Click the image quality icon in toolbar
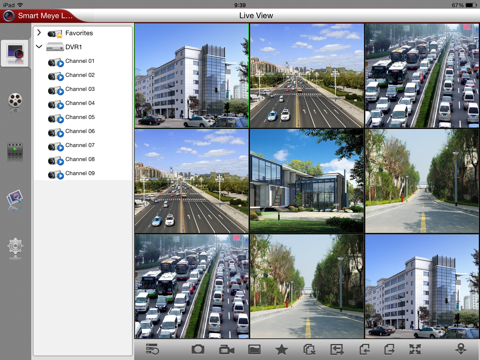 pos(254,349)
